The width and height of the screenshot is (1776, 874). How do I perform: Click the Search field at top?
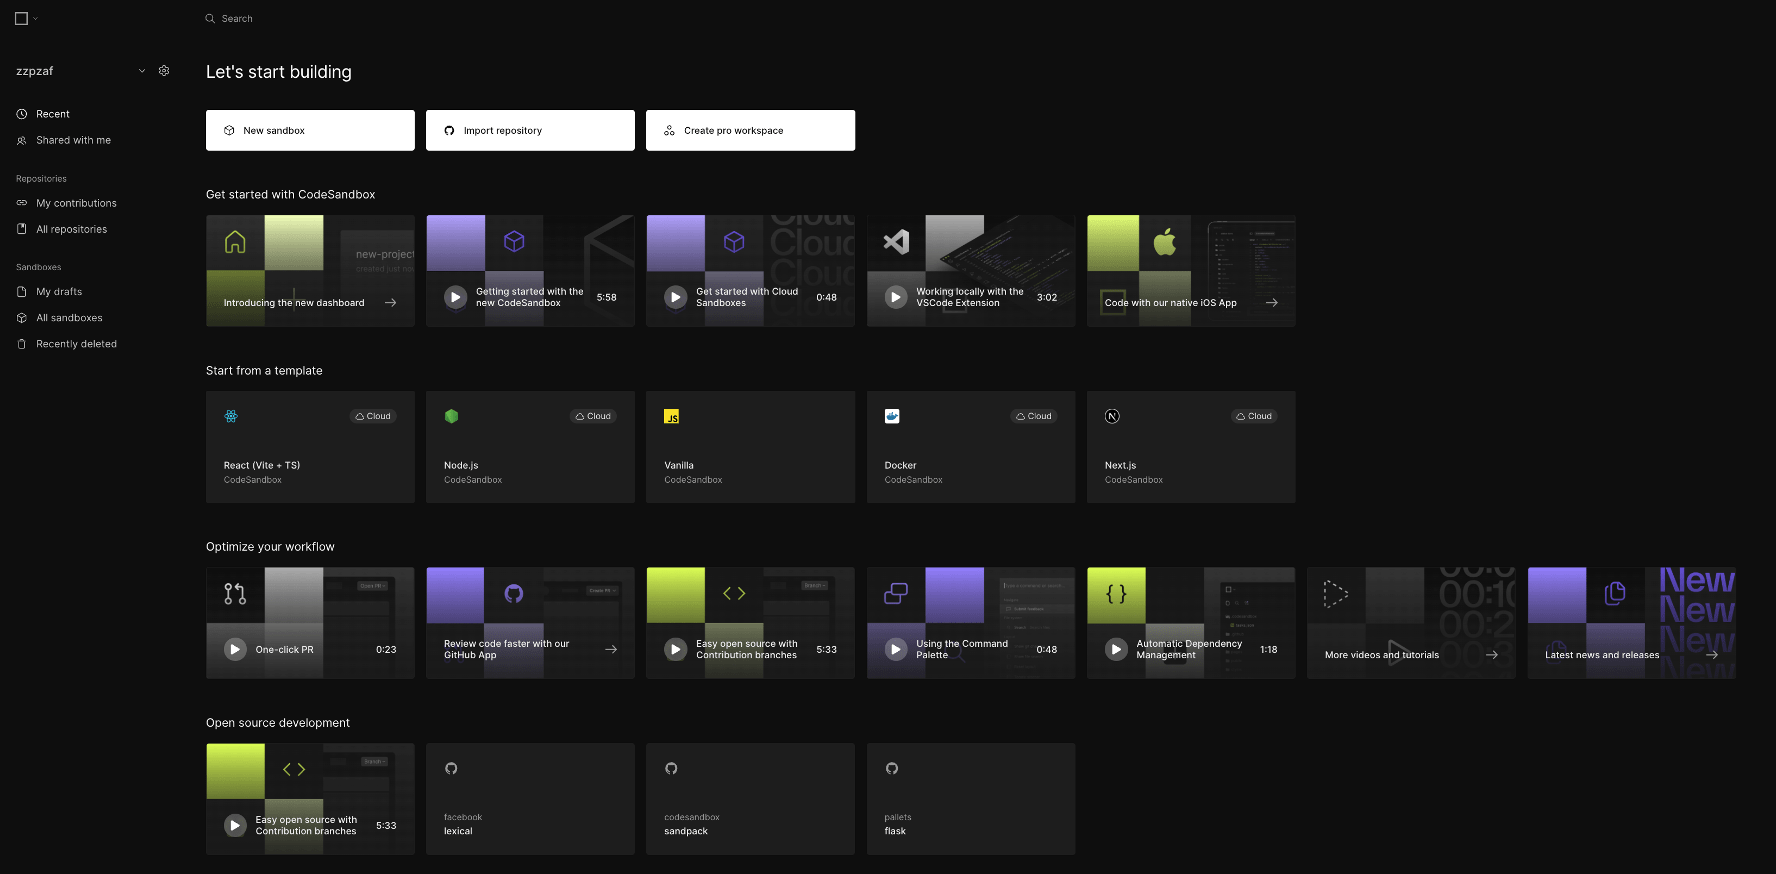point(236,18)
